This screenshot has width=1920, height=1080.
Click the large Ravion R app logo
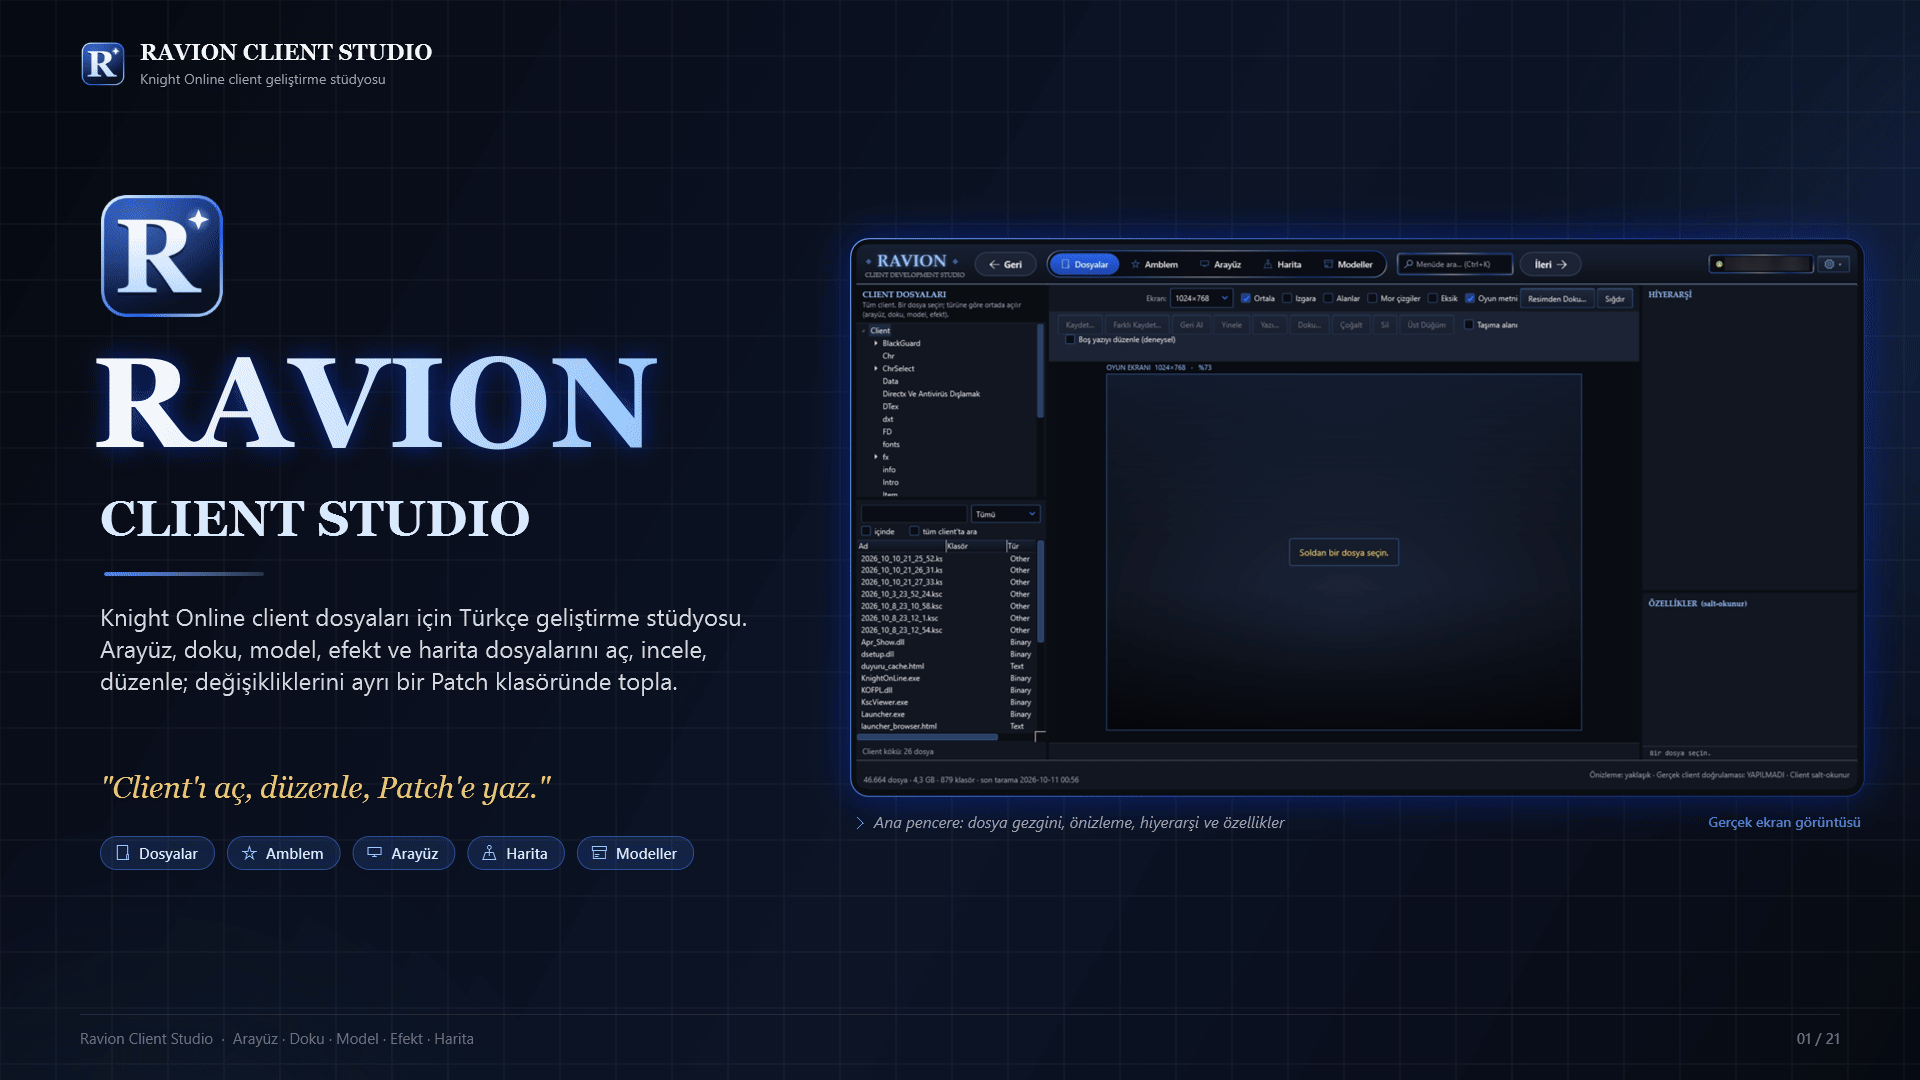point(162,256)
